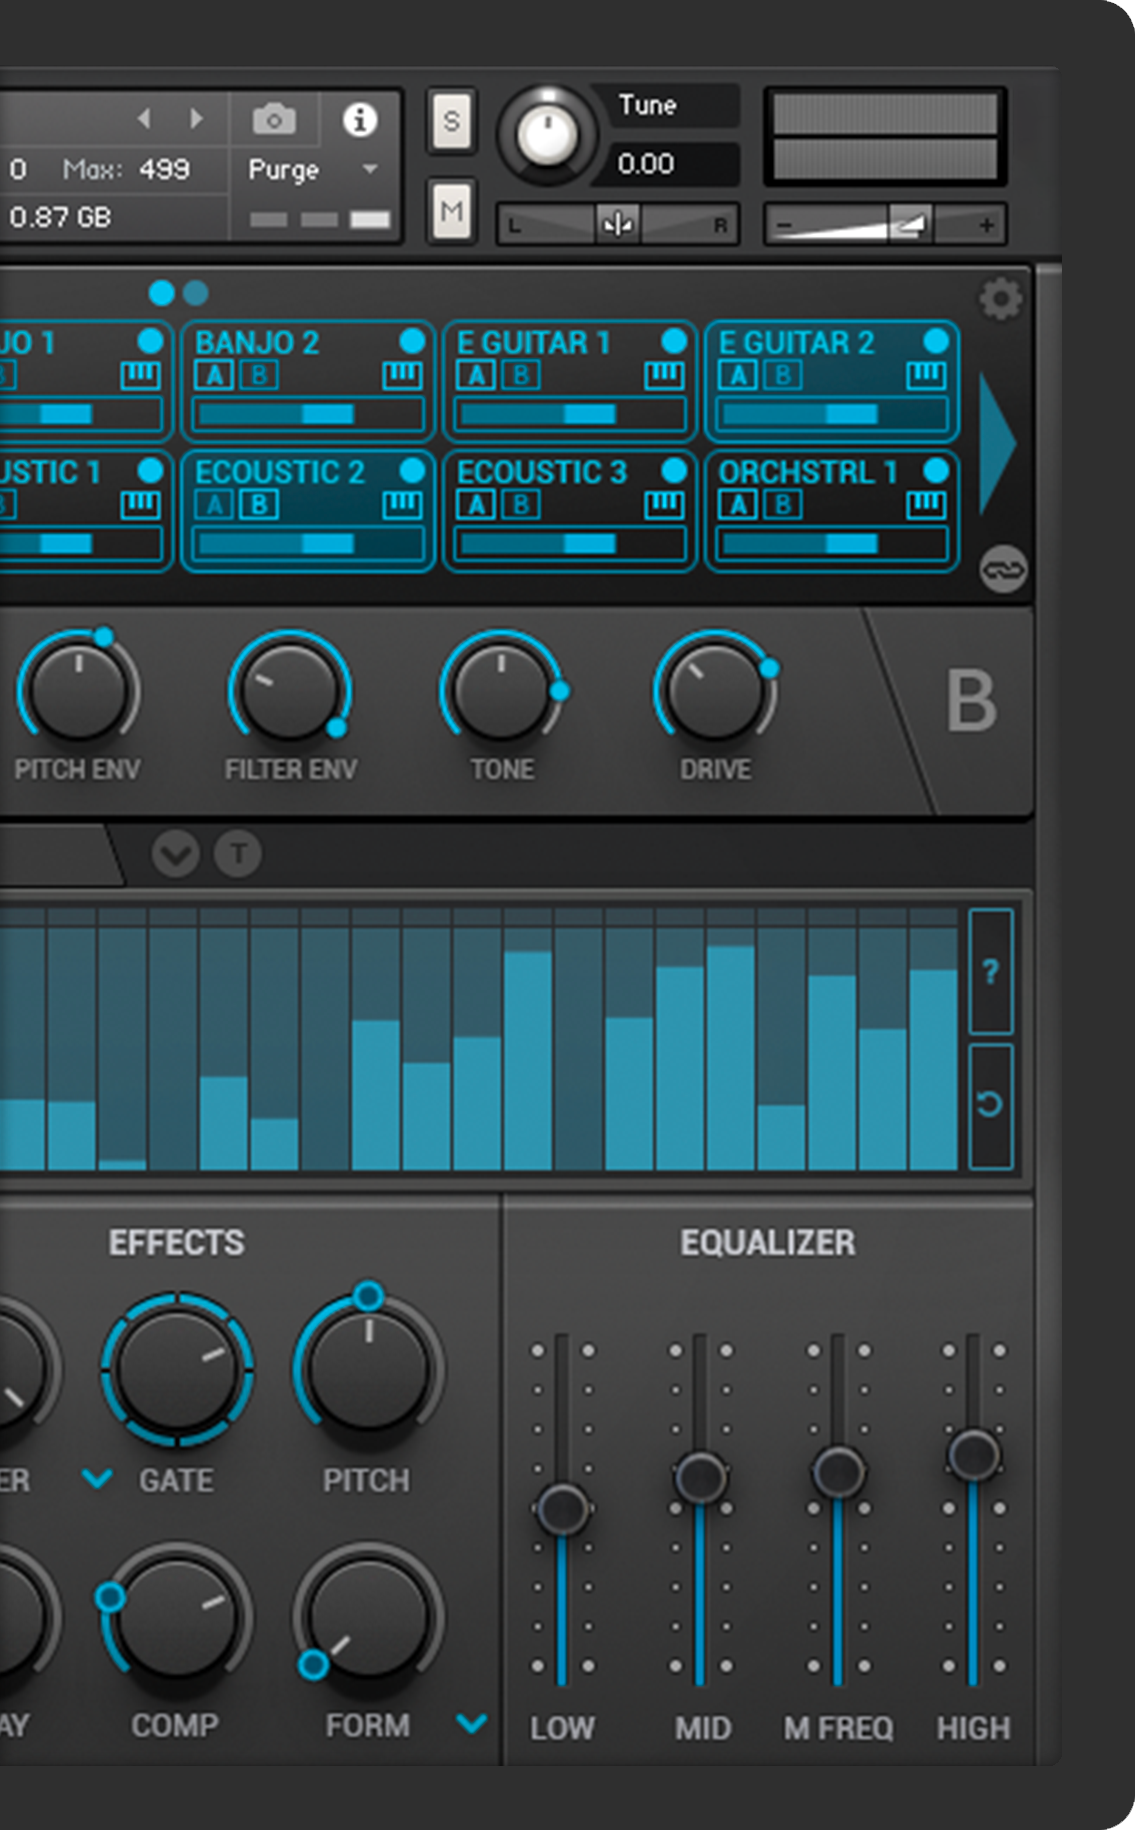Toggle ORCHSTRL 1 slot power dot
The height and width of the screenshot is (1830, 1135).
point(936,470)
